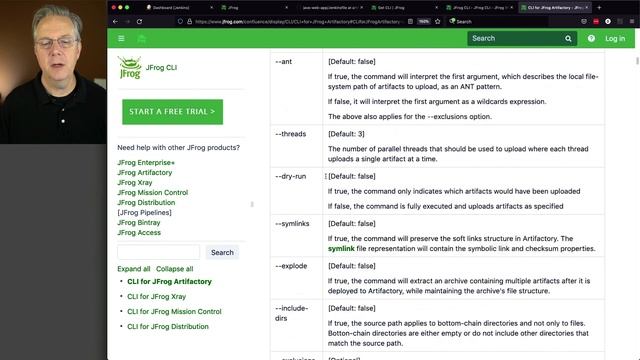640x360 pixels.
Task: Open the hamburger menu in green header
Action: point(121,38)
